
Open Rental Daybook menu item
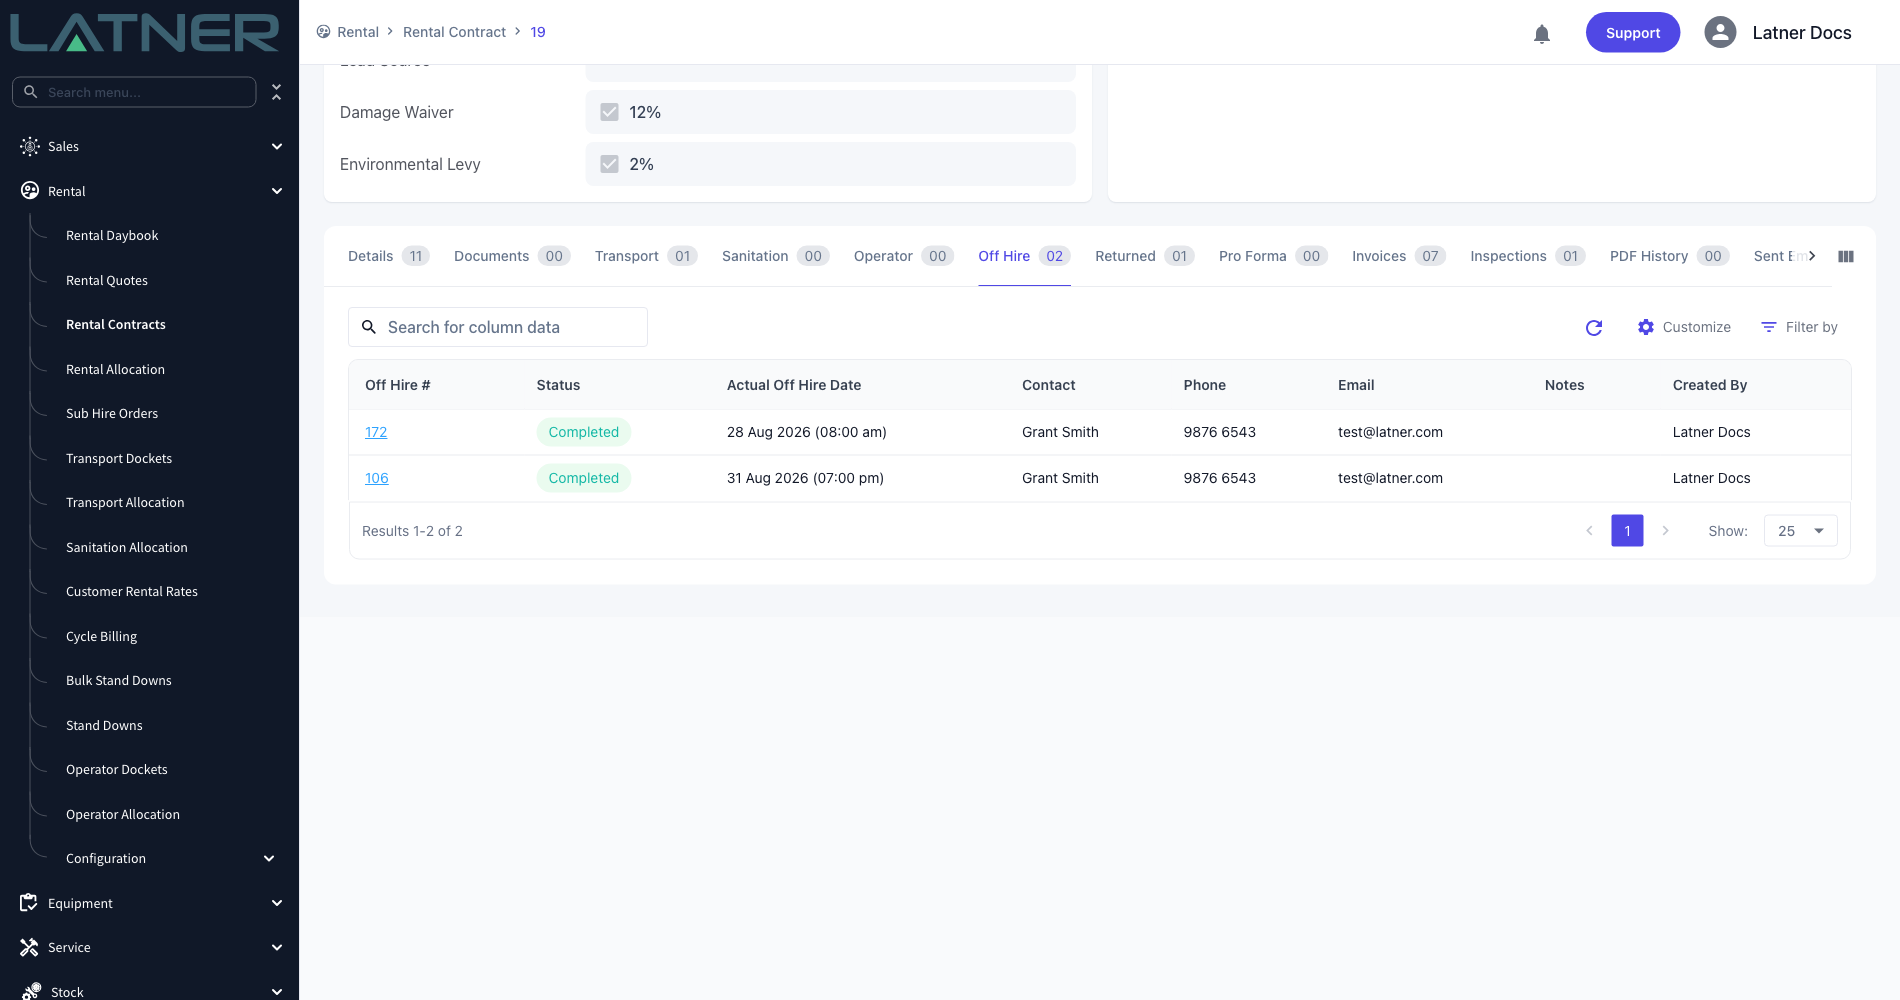[112, 236]
